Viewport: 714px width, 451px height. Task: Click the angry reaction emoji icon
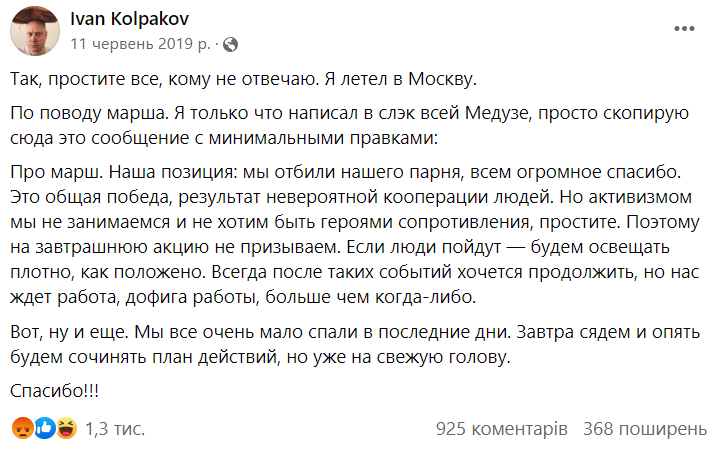(23, 428)
